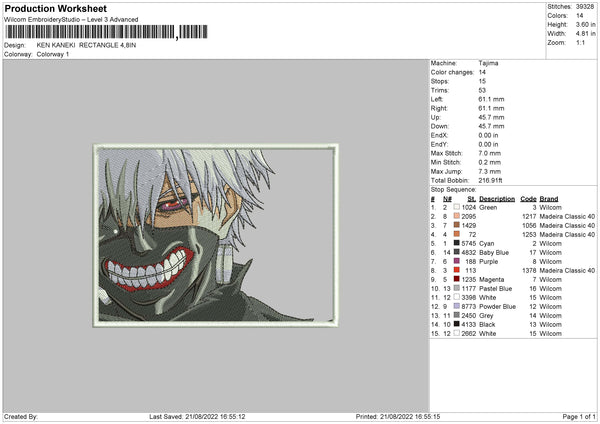Click the Width value 4.81 in
The image size is (600, 424).
(585, 34)
